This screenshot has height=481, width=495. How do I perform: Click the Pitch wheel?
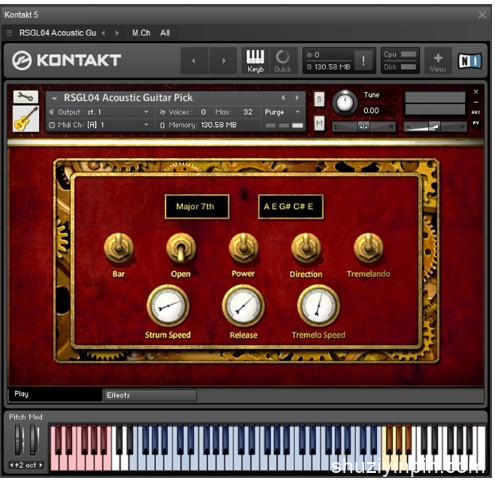[x=19, y=440]
